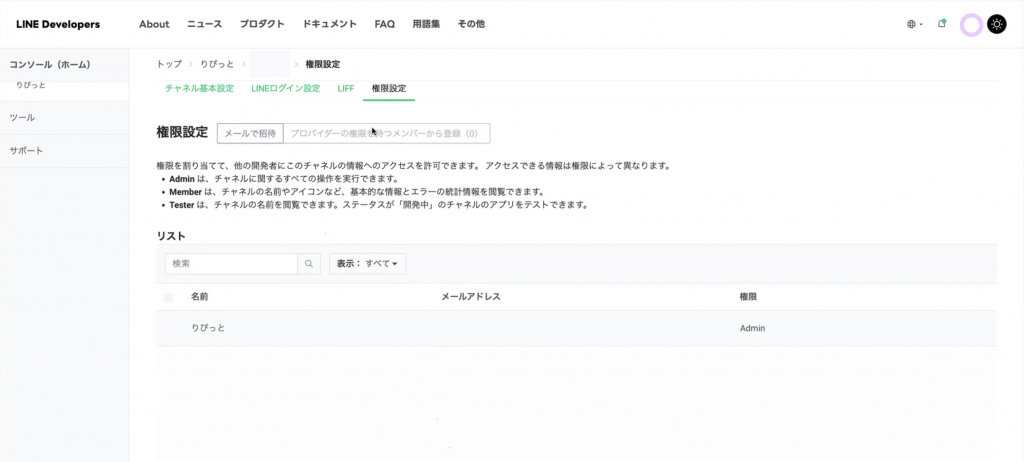Click the メールで招待 button
1024x462 pixels.
[x=250, y=133]
